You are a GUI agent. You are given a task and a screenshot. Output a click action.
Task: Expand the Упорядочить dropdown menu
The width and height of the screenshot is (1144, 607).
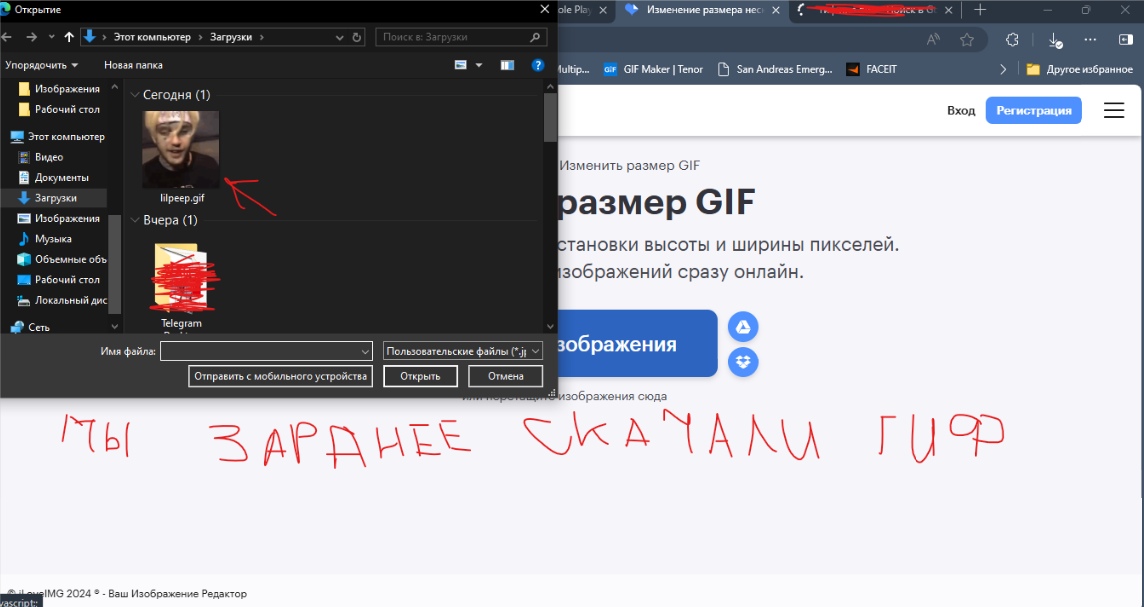tap(42, 65)
